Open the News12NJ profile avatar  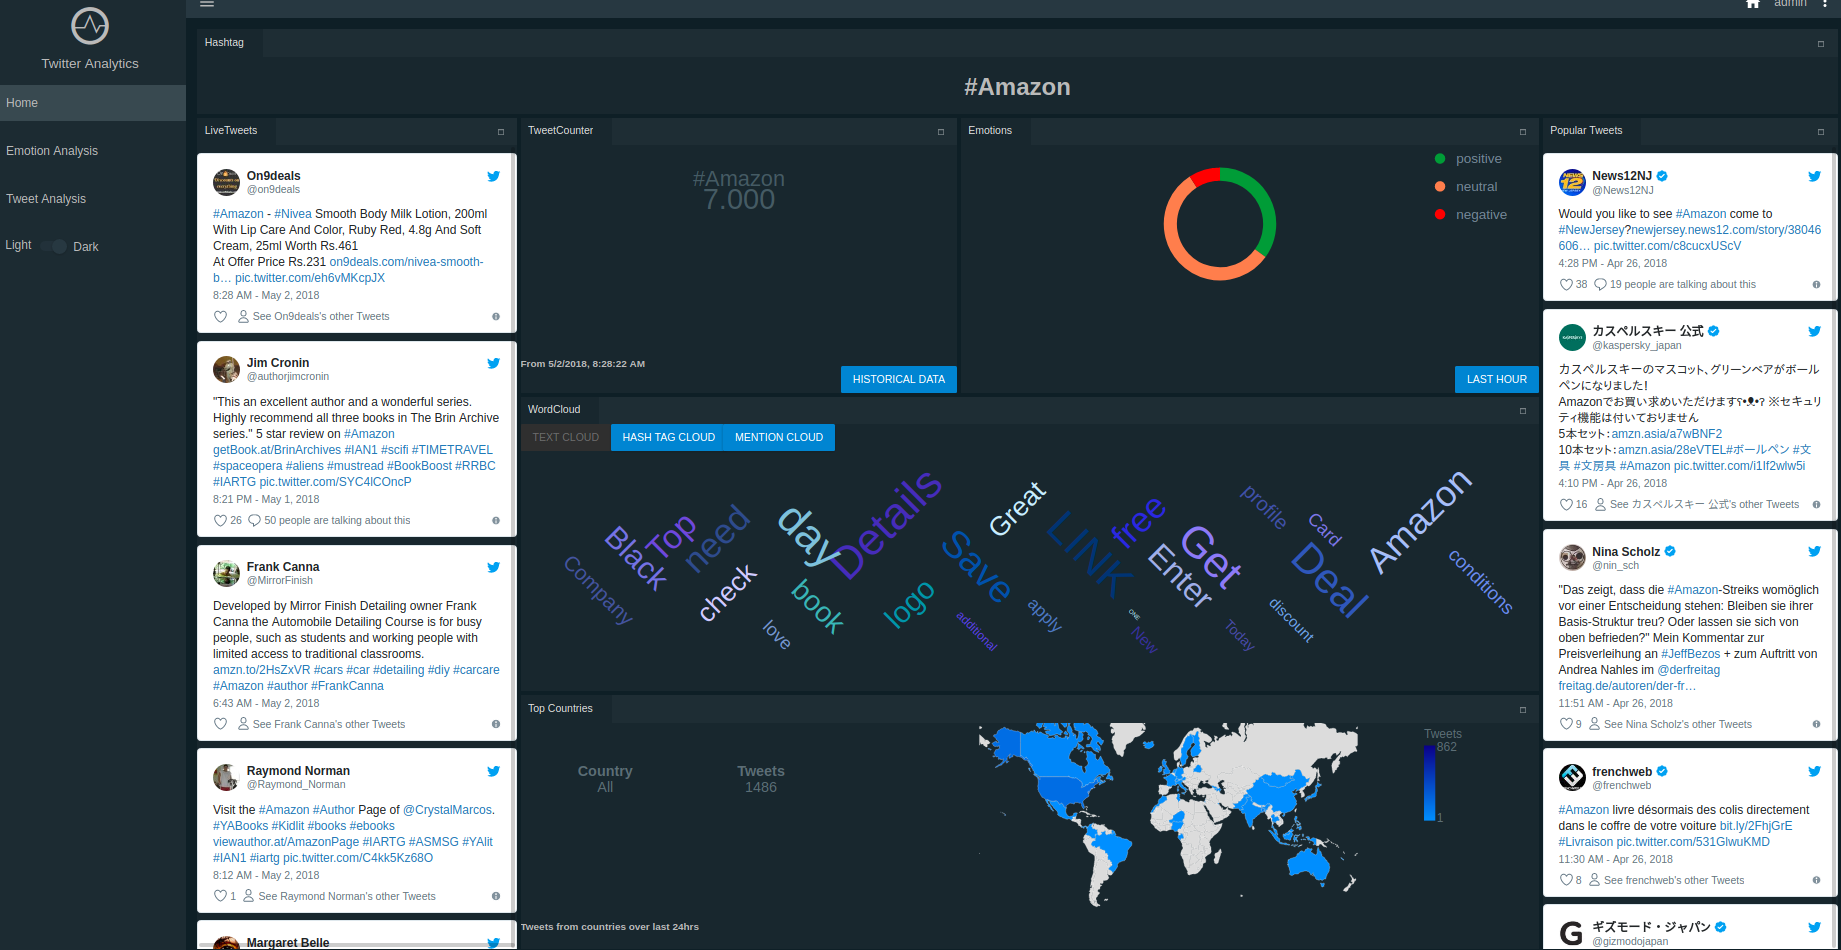point(1572,182)
